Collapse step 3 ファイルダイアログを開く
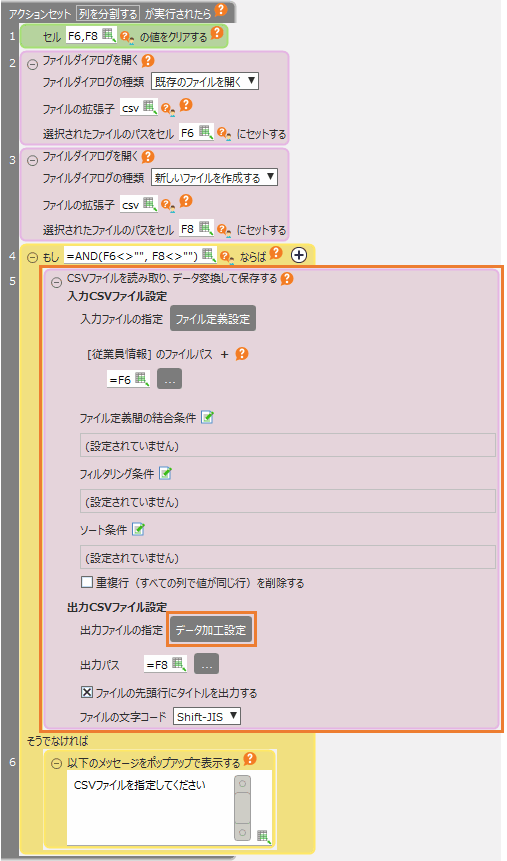The width and height of the screenshot is (507, 861). coord(32,160)
